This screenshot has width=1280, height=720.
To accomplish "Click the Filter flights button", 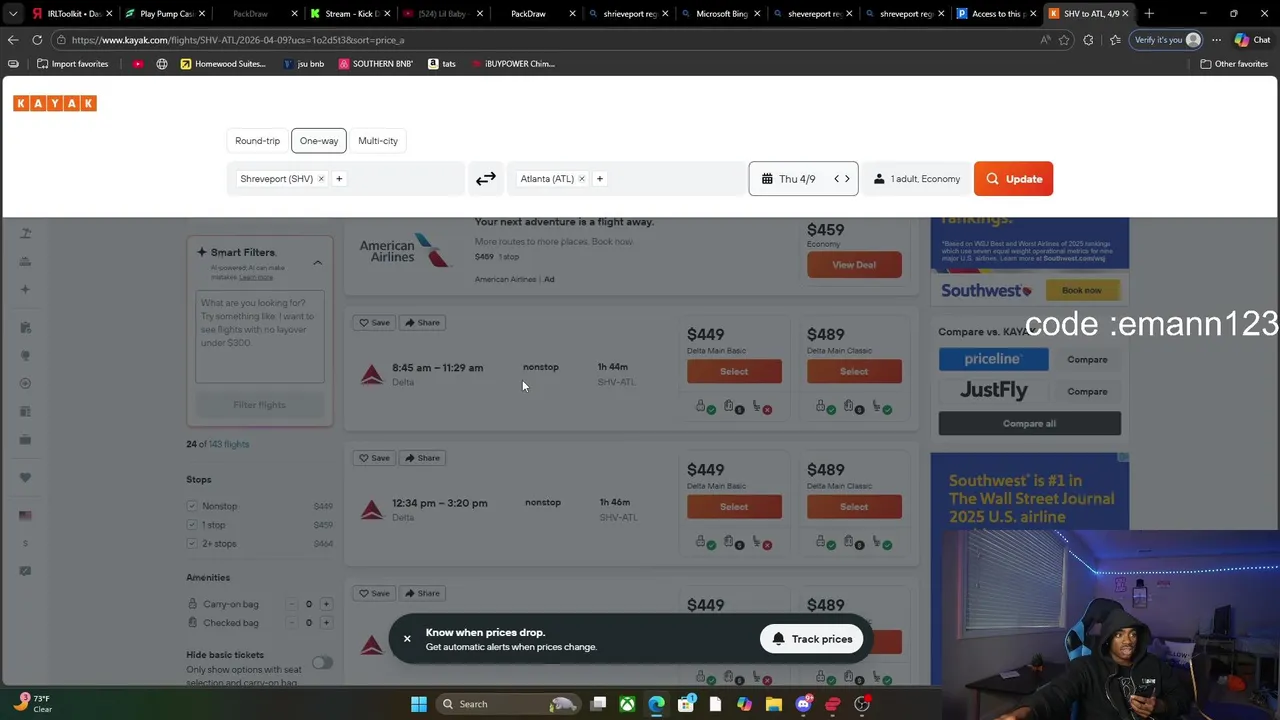I will coord(259,405).
